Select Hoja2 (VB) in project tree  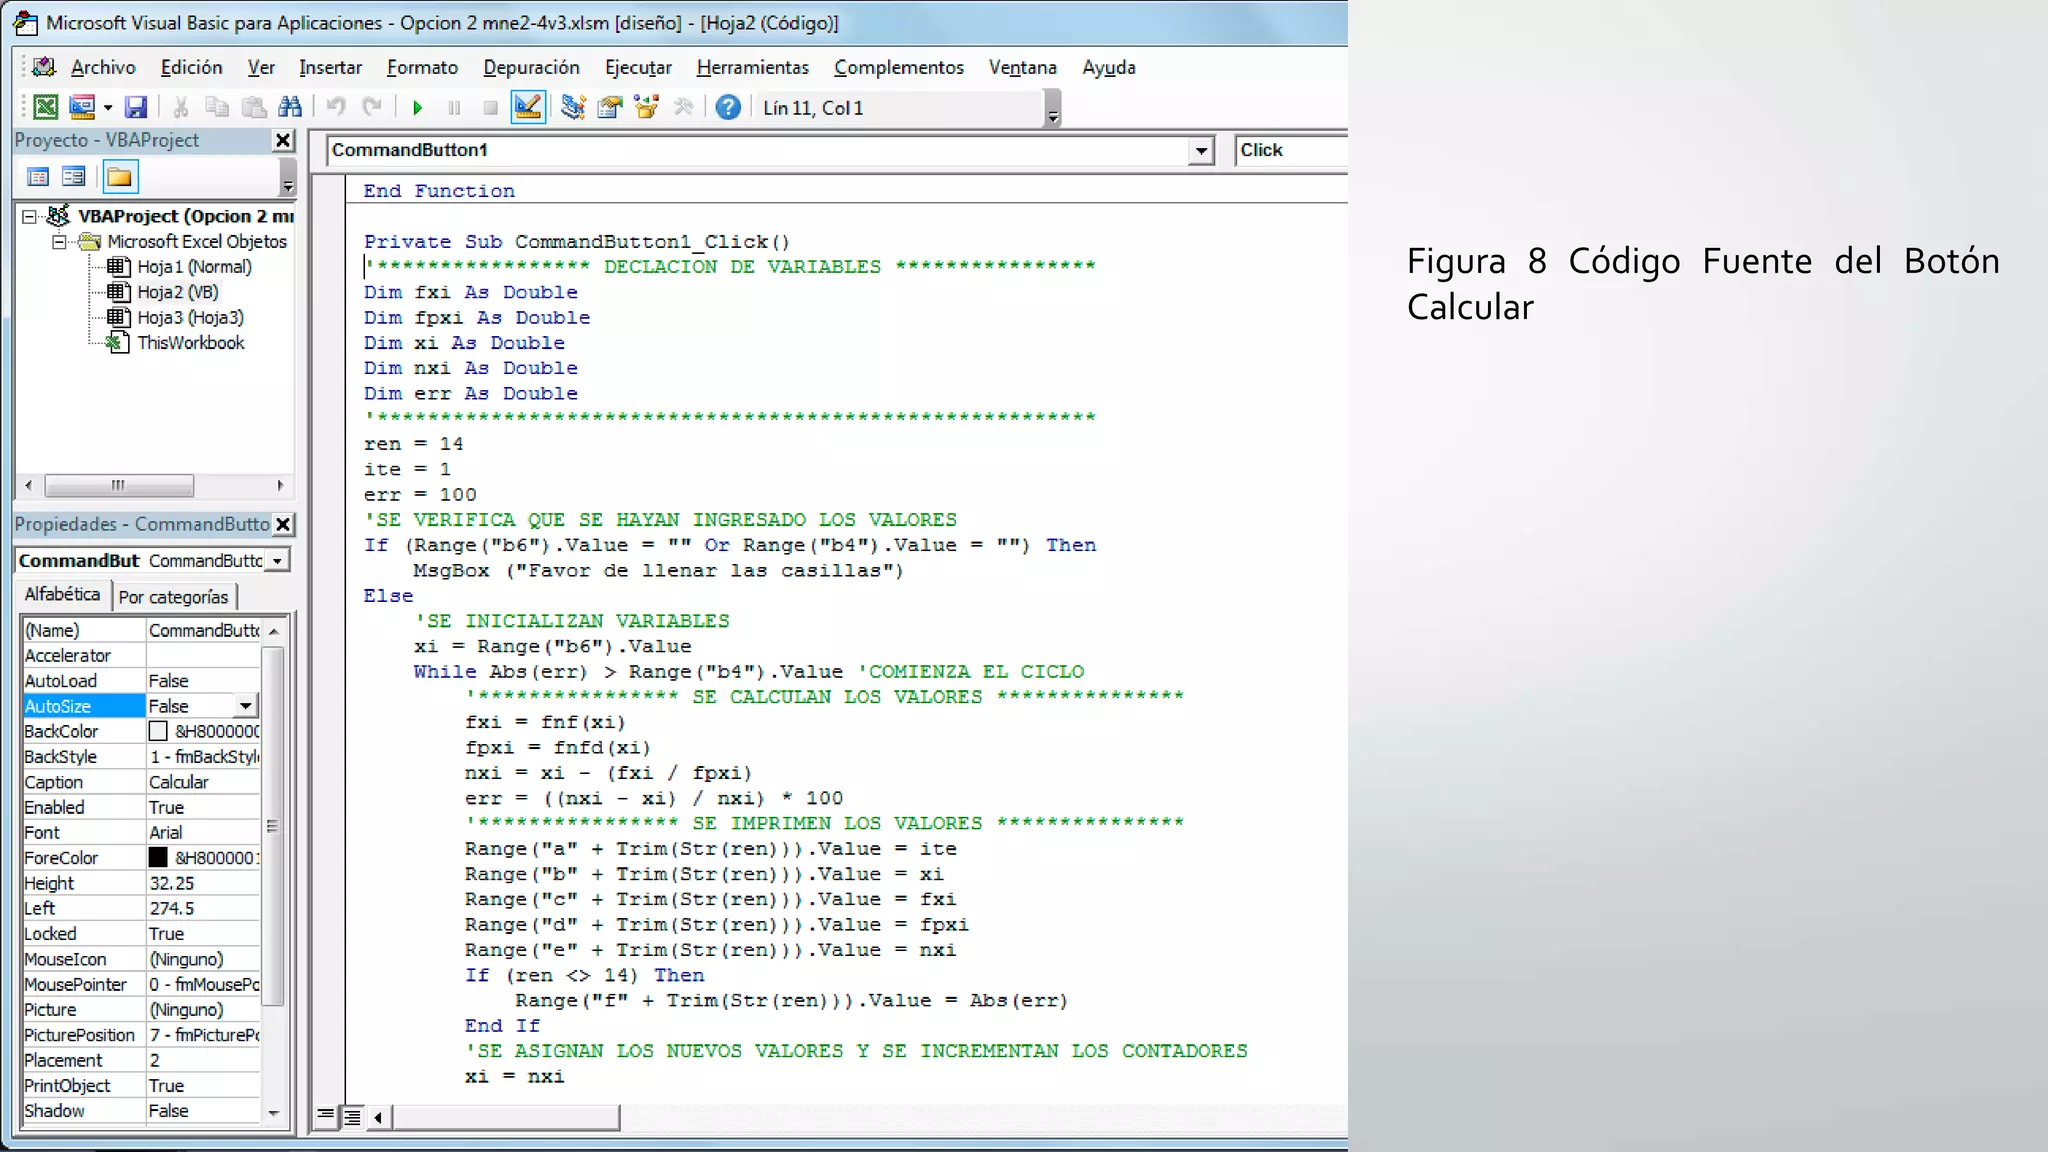pos(177,292)
